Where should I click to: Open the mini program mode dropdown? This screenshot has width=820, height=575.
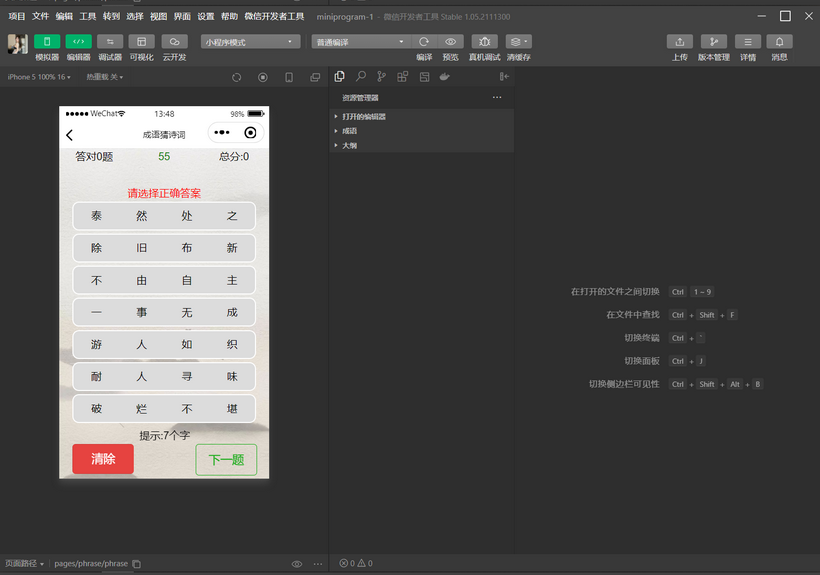[x=250, y=42]
